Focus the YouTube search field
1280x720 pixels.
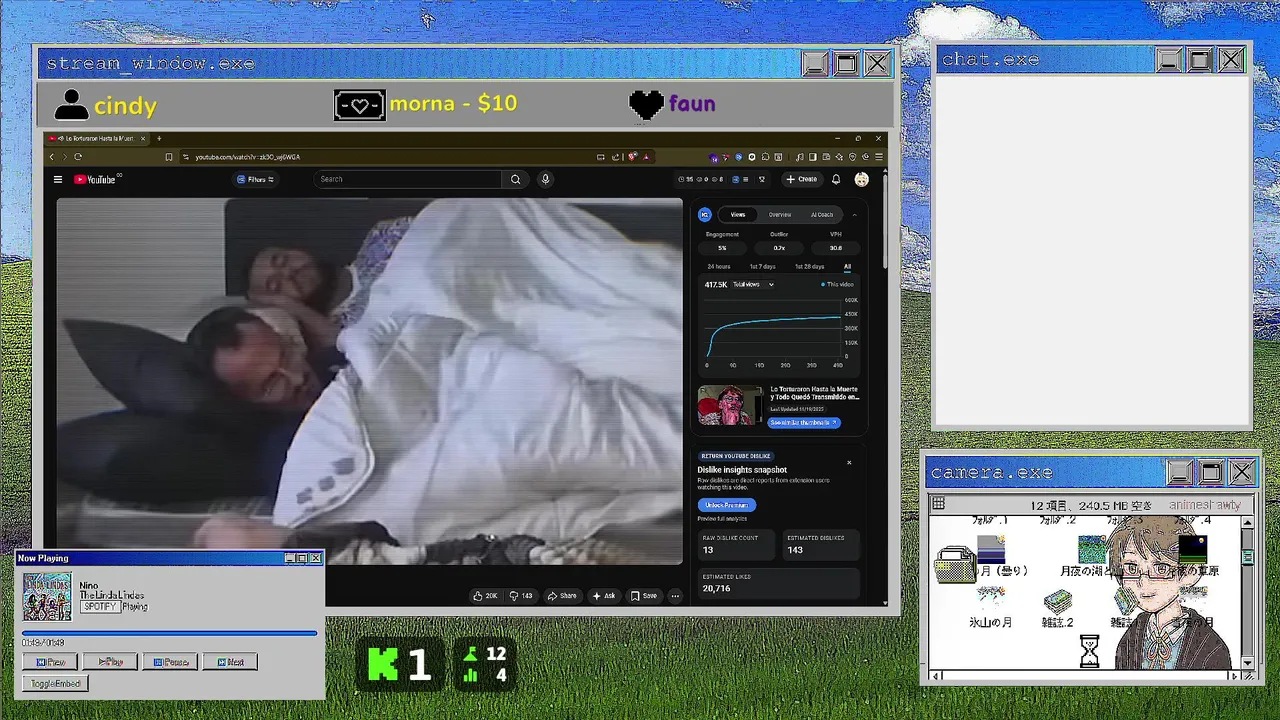408,180
